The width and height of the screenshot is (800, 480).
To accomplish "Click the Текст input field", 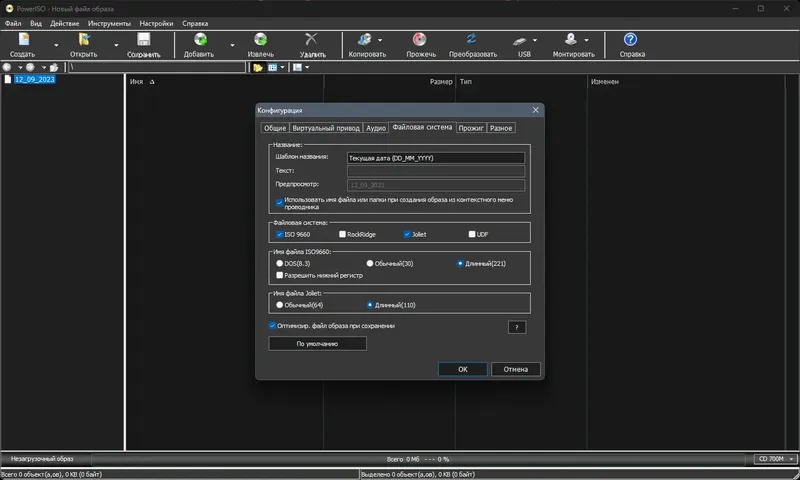I will [436, 171].
